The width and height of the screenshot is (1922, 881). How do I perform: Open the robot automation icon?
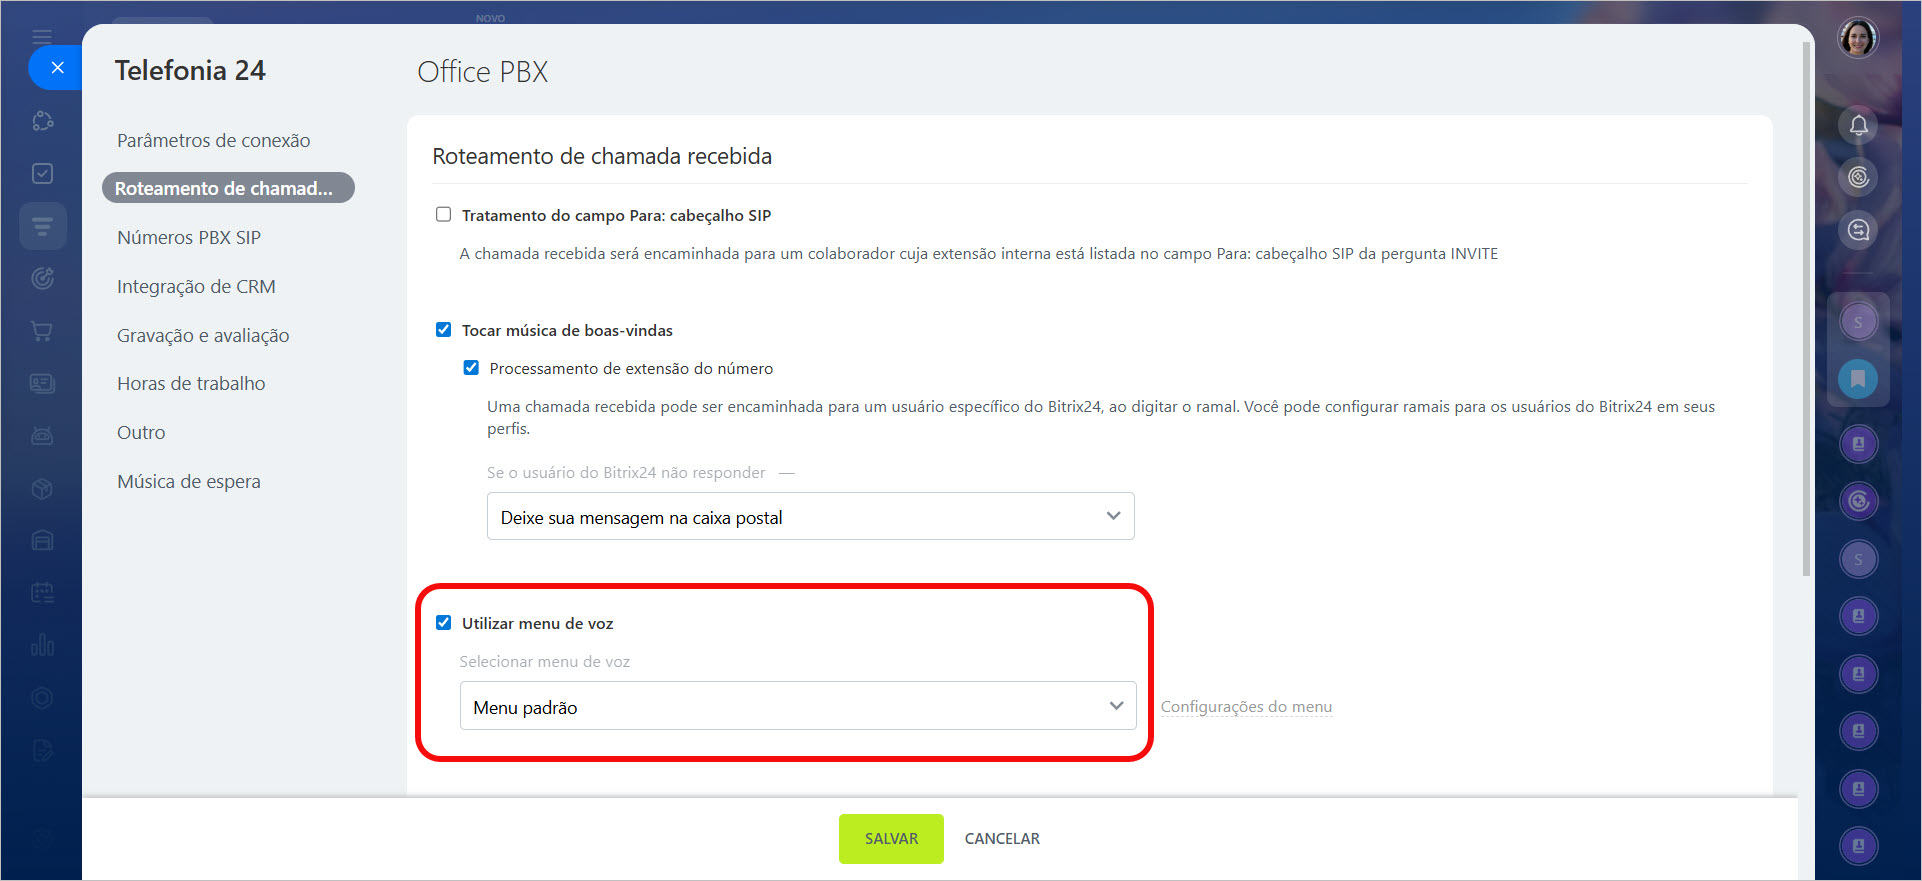click(42, 436)
